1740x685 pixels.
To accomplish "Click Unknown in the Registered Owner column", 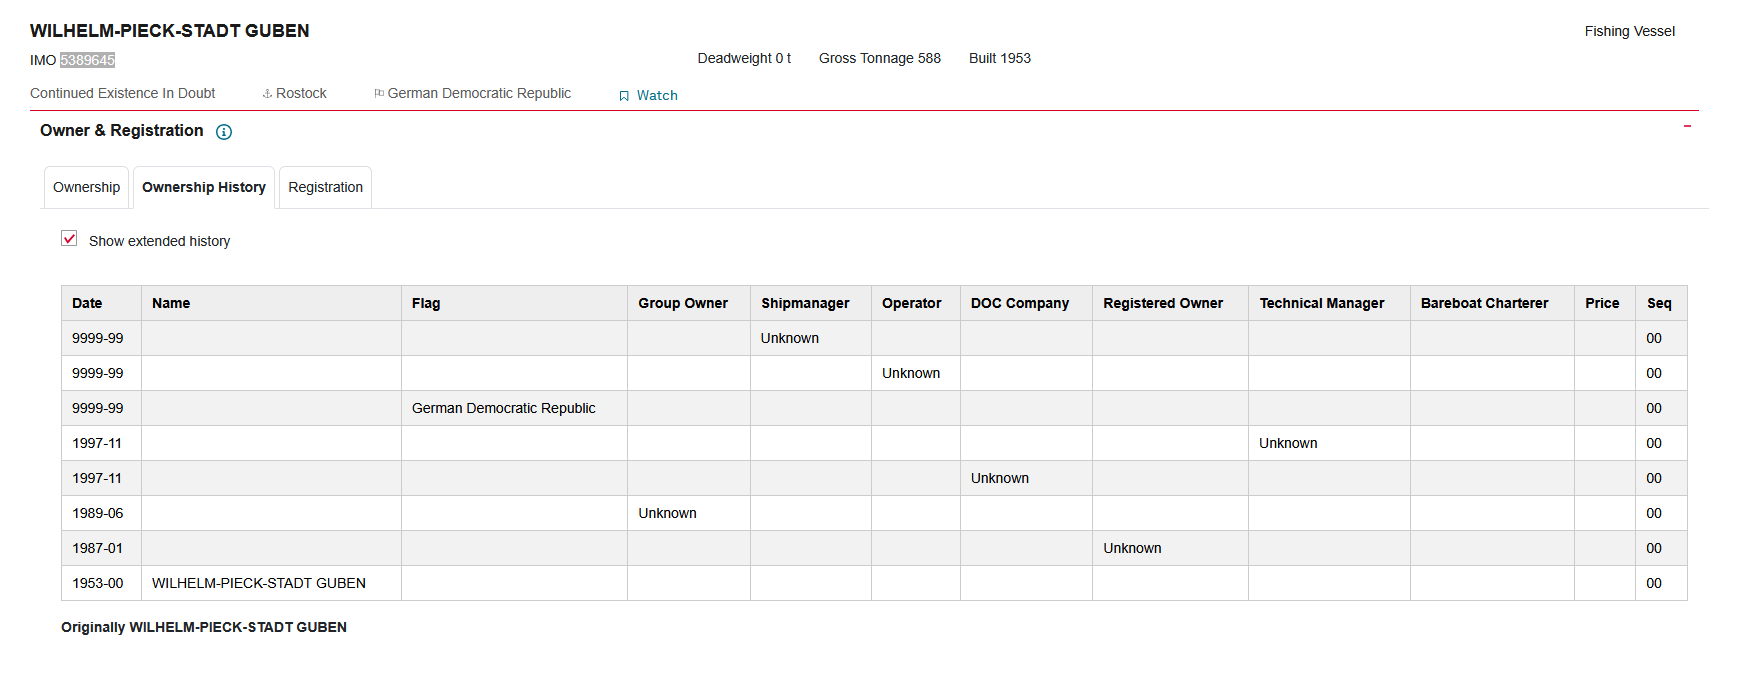I will point(1132,548).
